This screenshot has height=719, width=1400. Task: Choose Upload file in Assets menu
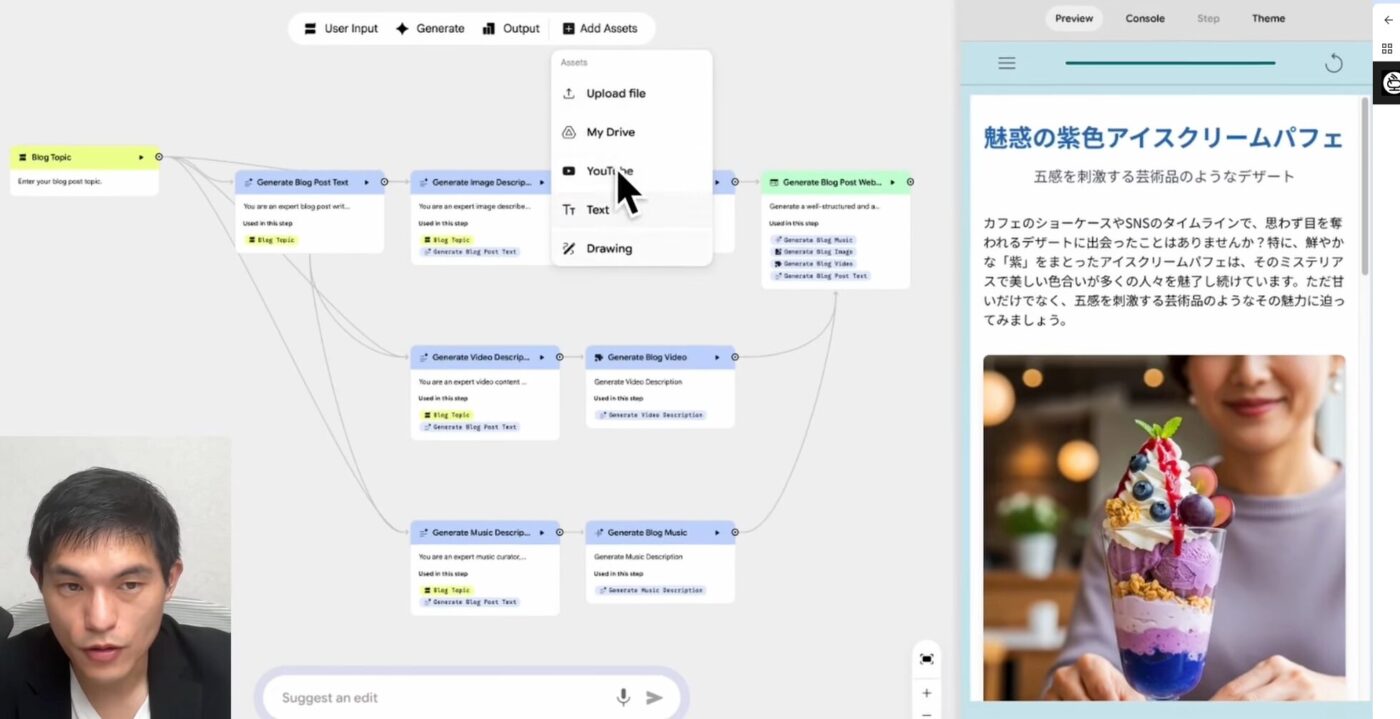615,93
